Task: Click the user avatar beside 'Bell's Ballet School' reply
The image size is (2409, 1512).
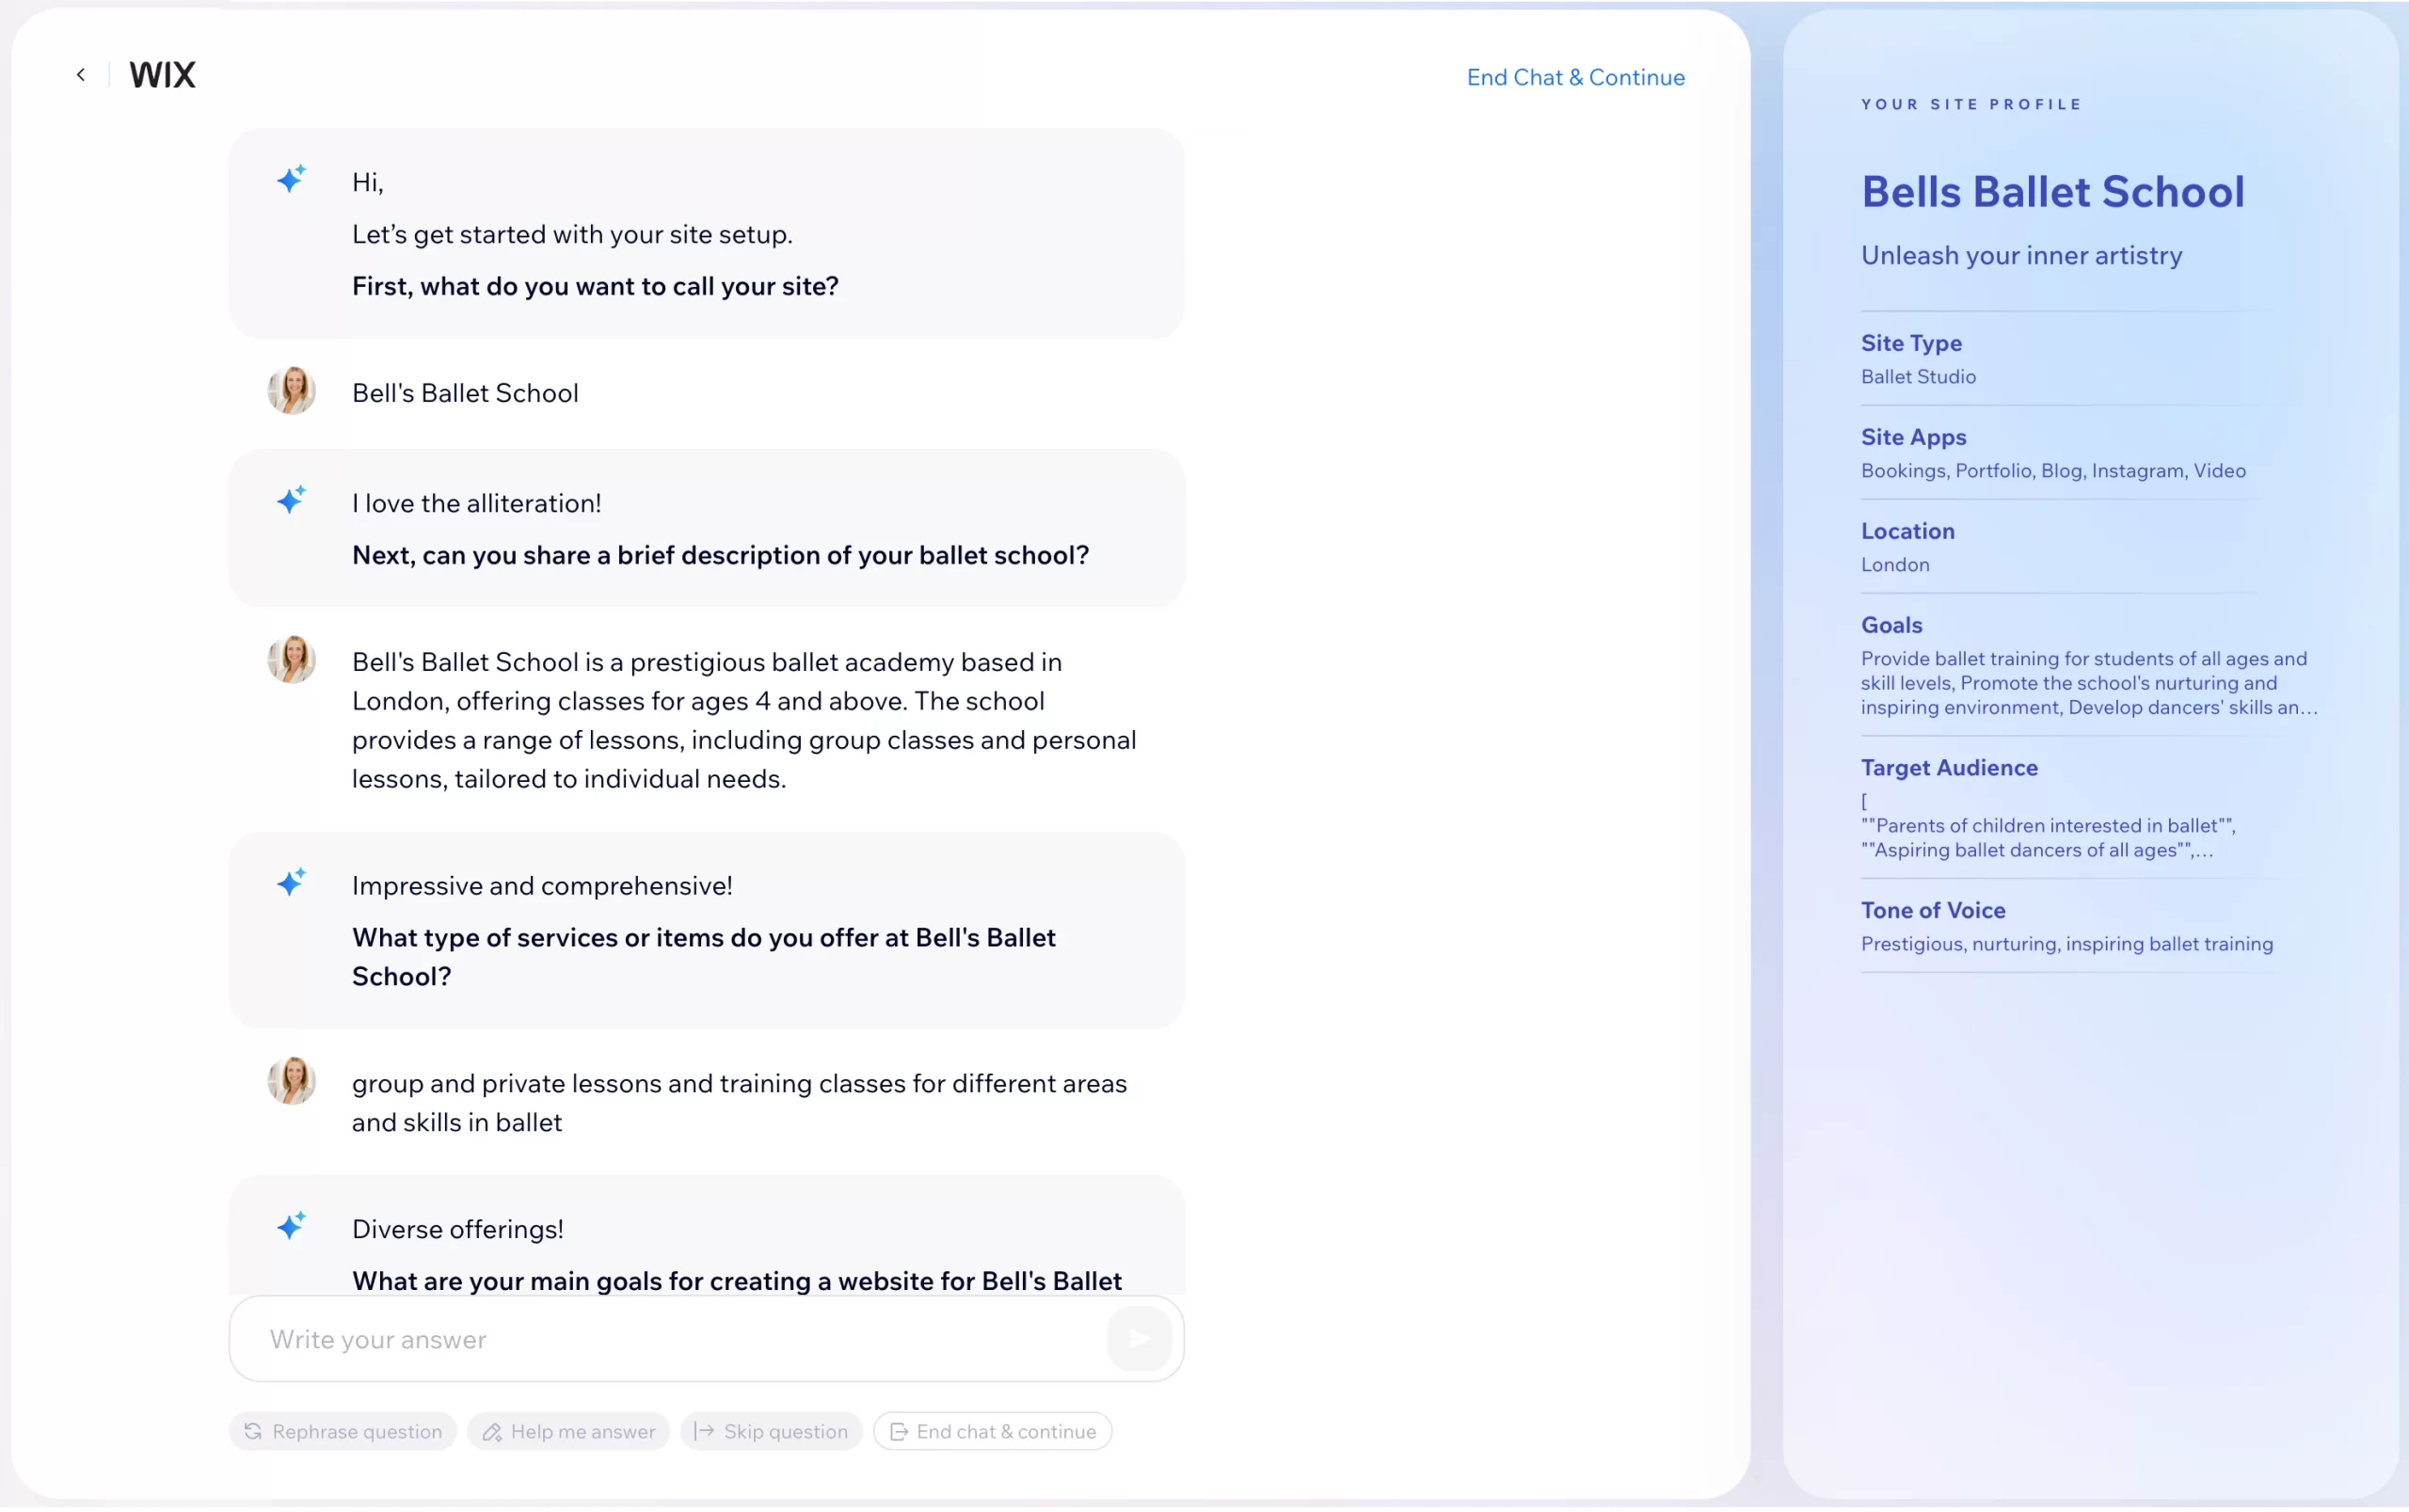Action: [291, 389]
